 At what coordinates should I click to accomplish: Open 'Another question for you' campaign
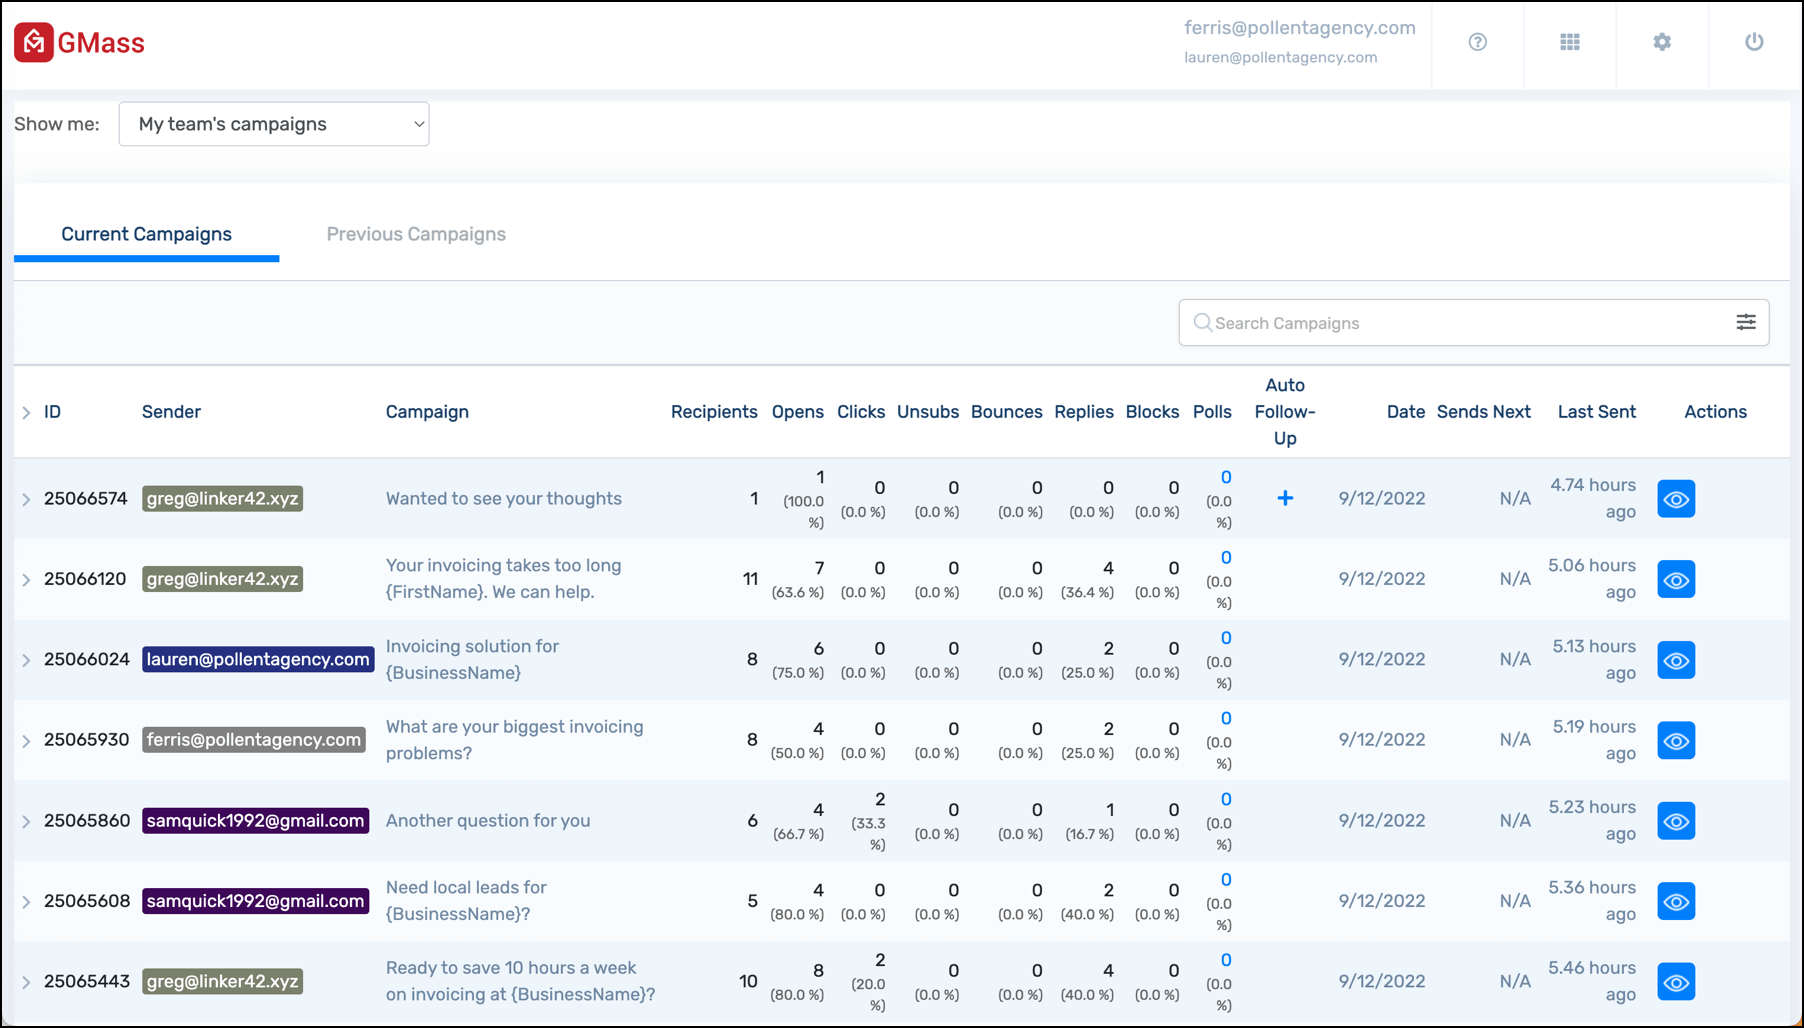487,820
